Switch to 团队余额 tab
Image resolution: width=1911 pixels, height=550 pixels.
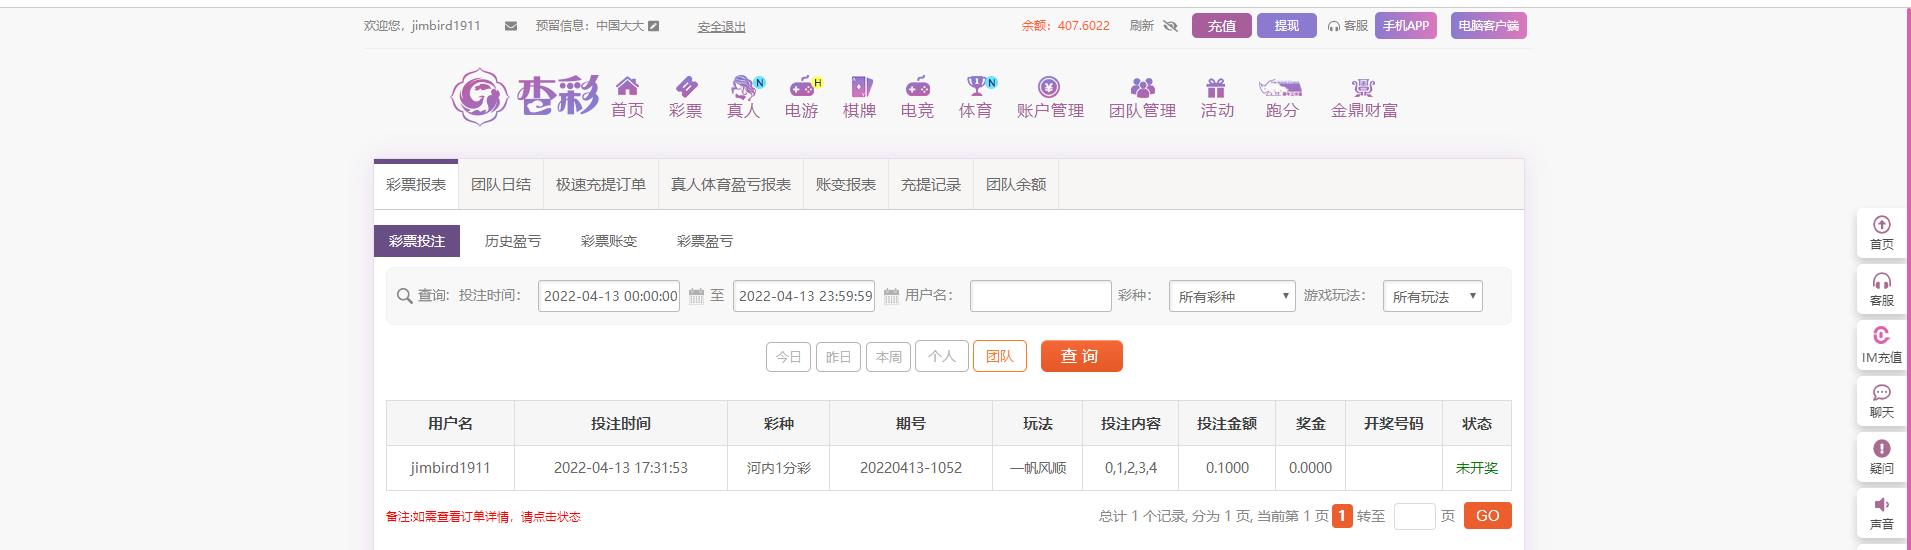click(1016, 185)
